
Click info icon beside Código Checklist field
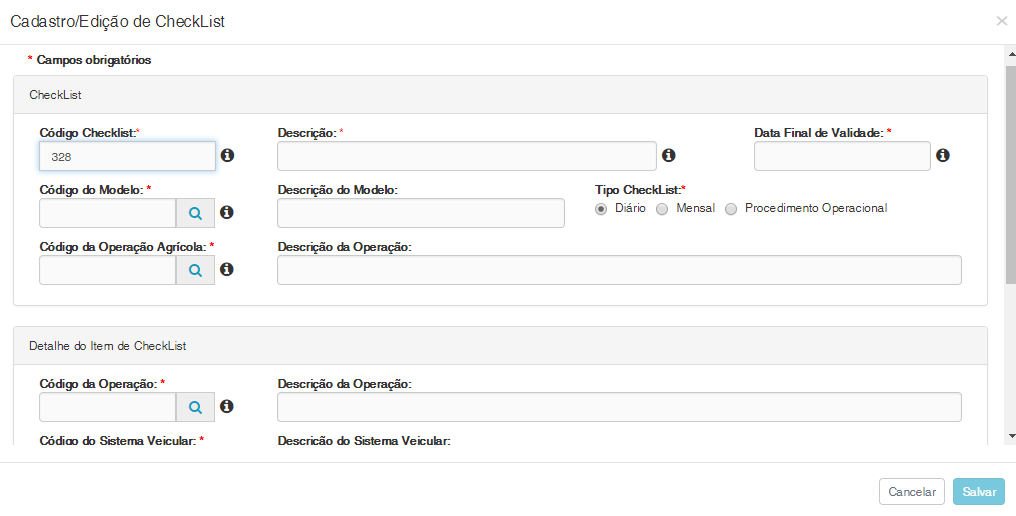click(227, 156)
